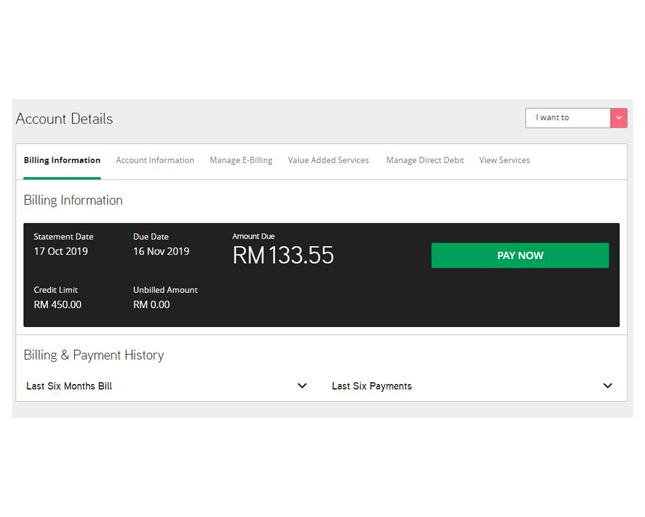Click the credit limit value RM 450.00
The width and height of the screenshot is (645, 517).
(x=58, y=305)
